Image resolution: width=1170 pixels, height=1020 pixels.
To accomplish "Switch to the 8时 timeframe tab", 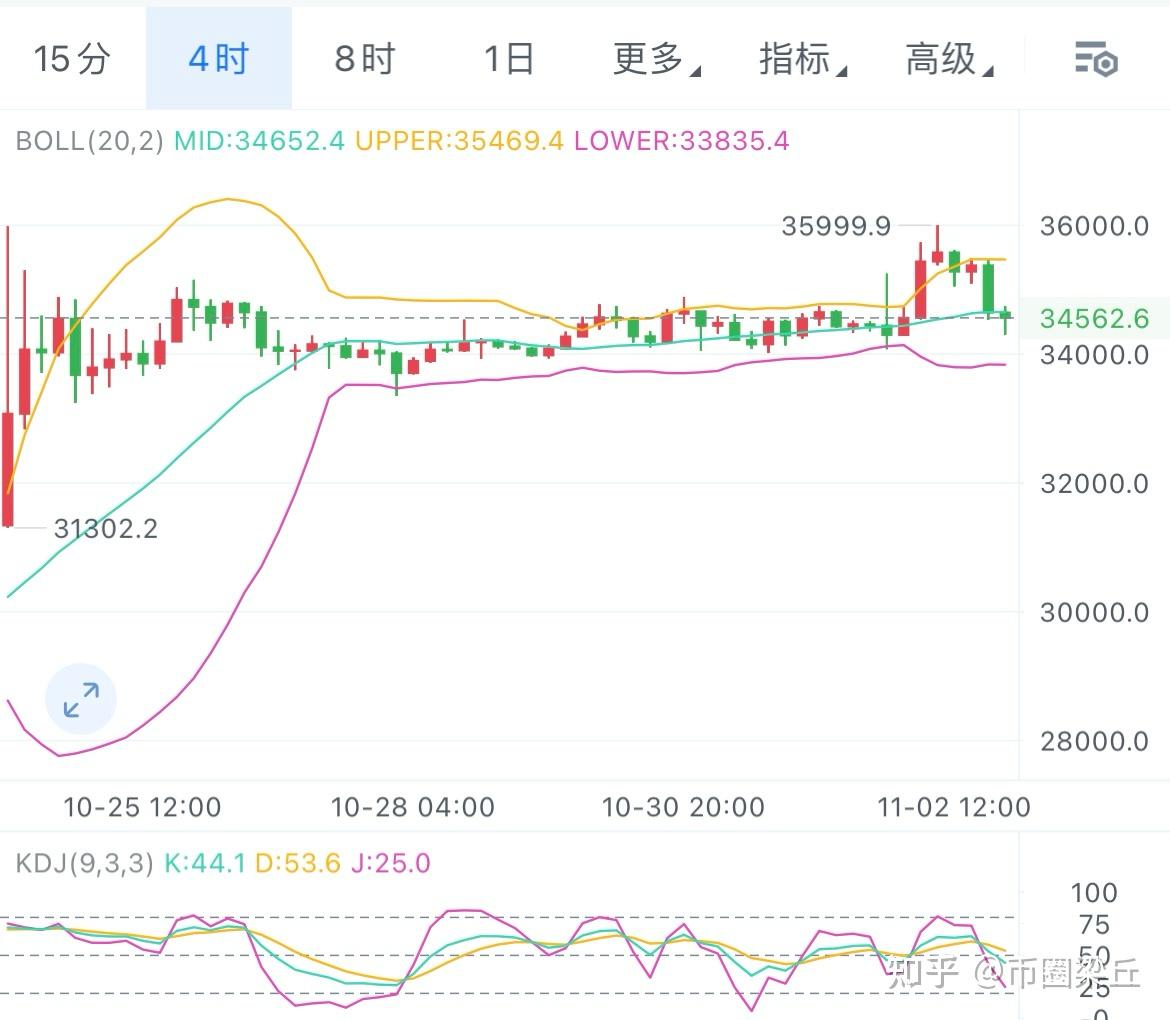I will tap(365, 58).
